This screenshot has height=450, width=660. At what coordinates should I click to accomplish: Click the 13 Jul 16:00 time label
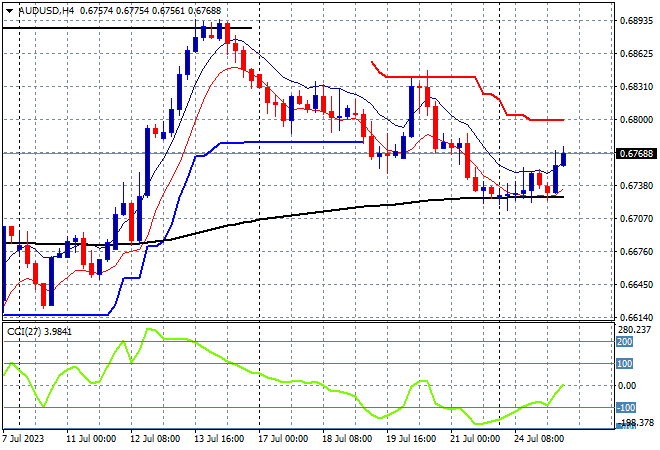[x=219, y=439]
